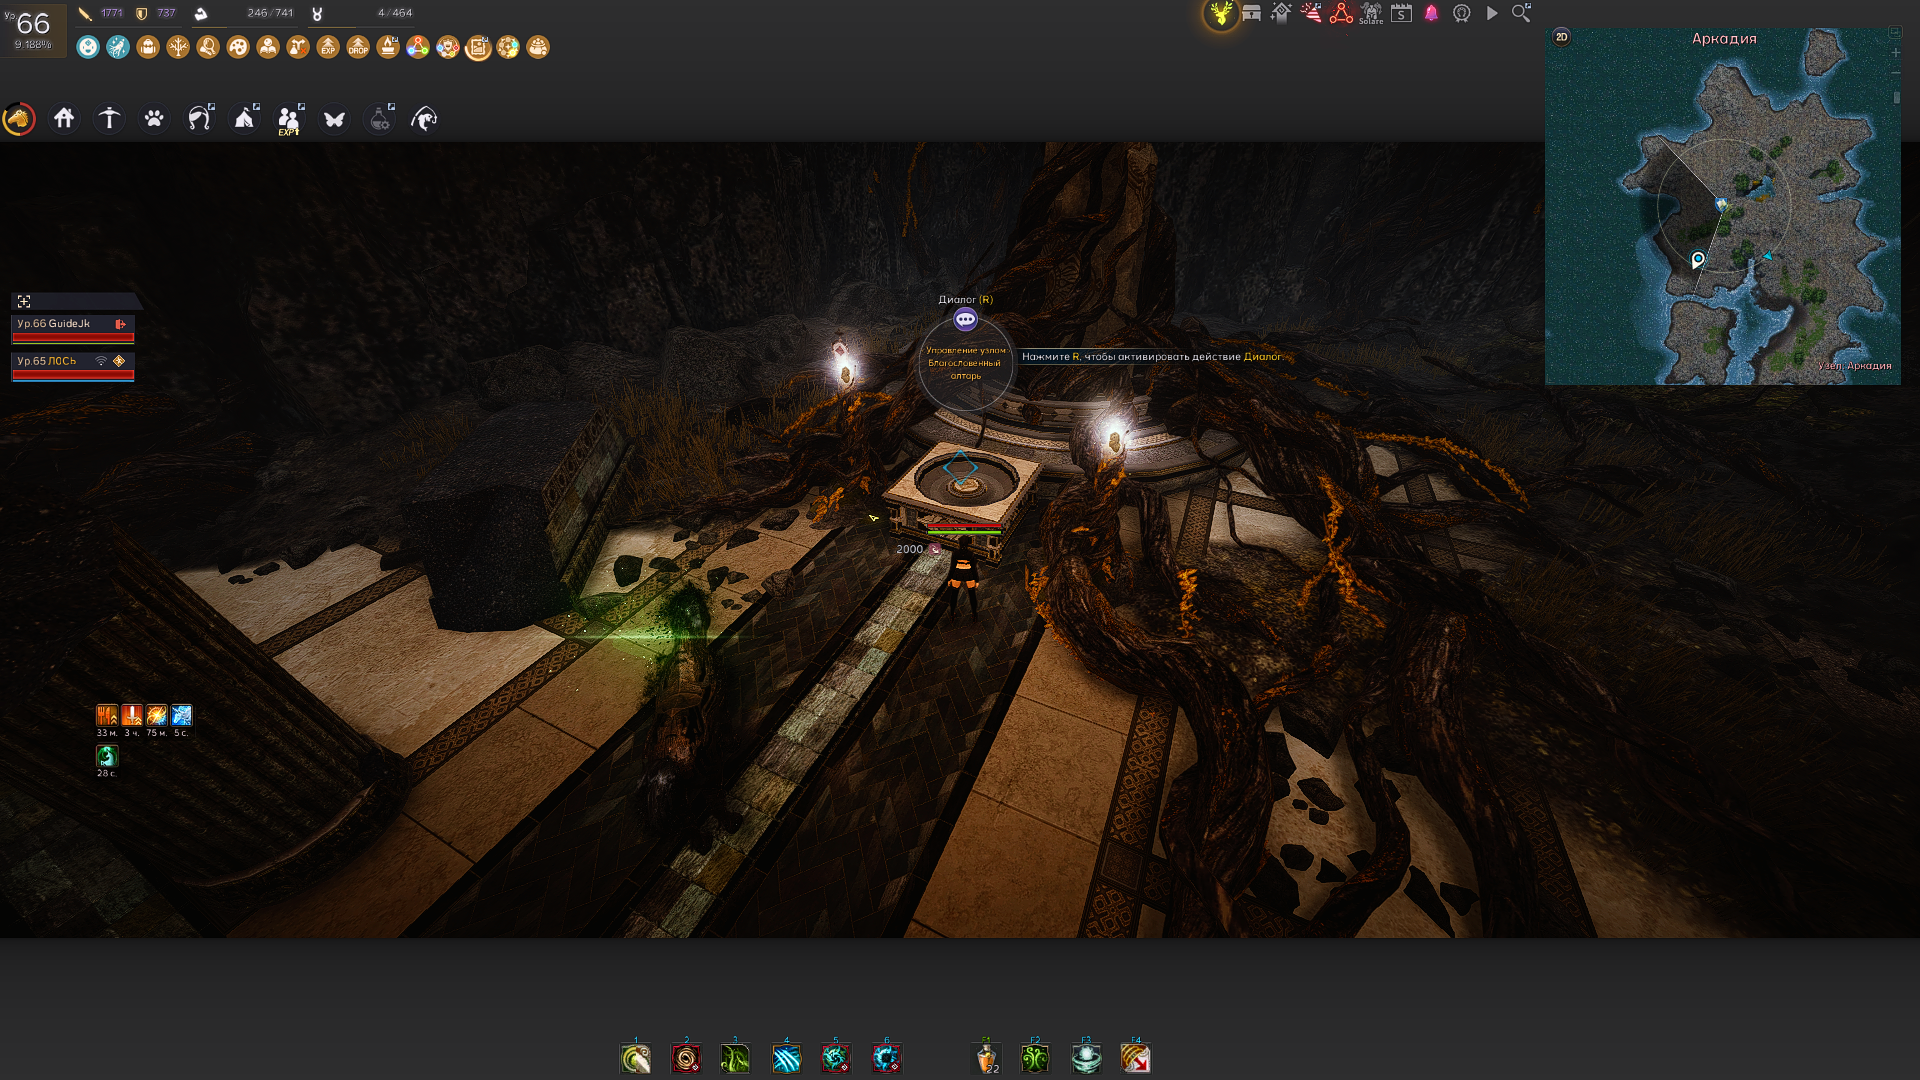This screenshot has height=1080, width=1920.
Task: Click the orange EXP boost icon
Action: coord(328,47)
